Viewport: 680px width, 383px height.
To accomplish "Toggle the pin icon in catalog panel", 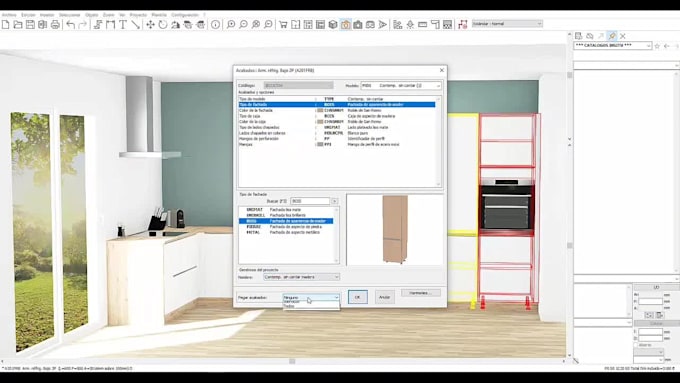I will pos(611,36).
